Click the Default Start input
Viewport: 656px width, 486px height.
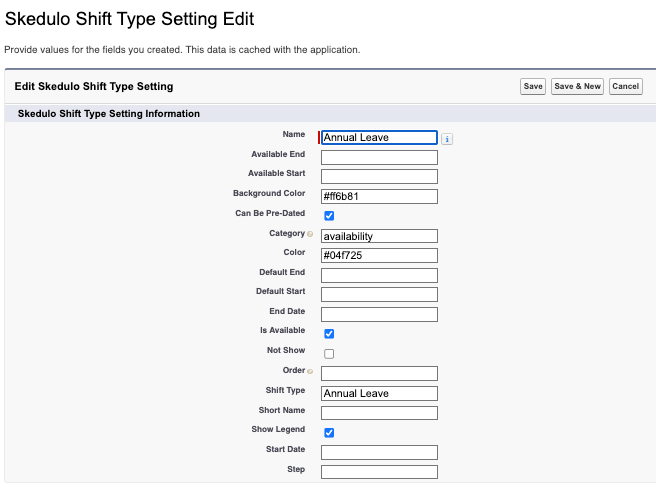click(379, 294)
